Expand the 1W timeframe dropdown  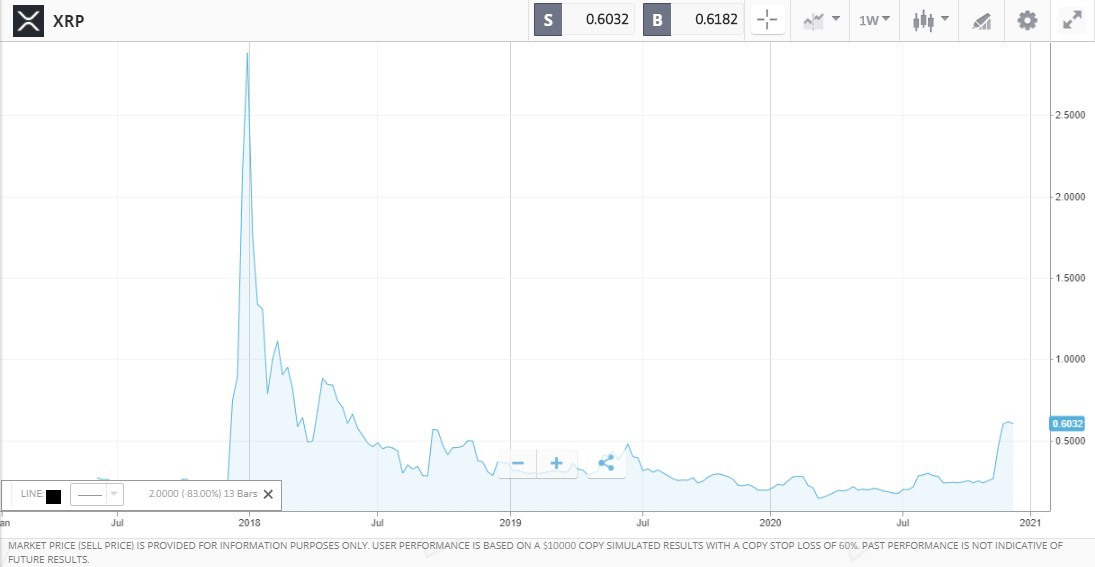[x=874, y=20]
